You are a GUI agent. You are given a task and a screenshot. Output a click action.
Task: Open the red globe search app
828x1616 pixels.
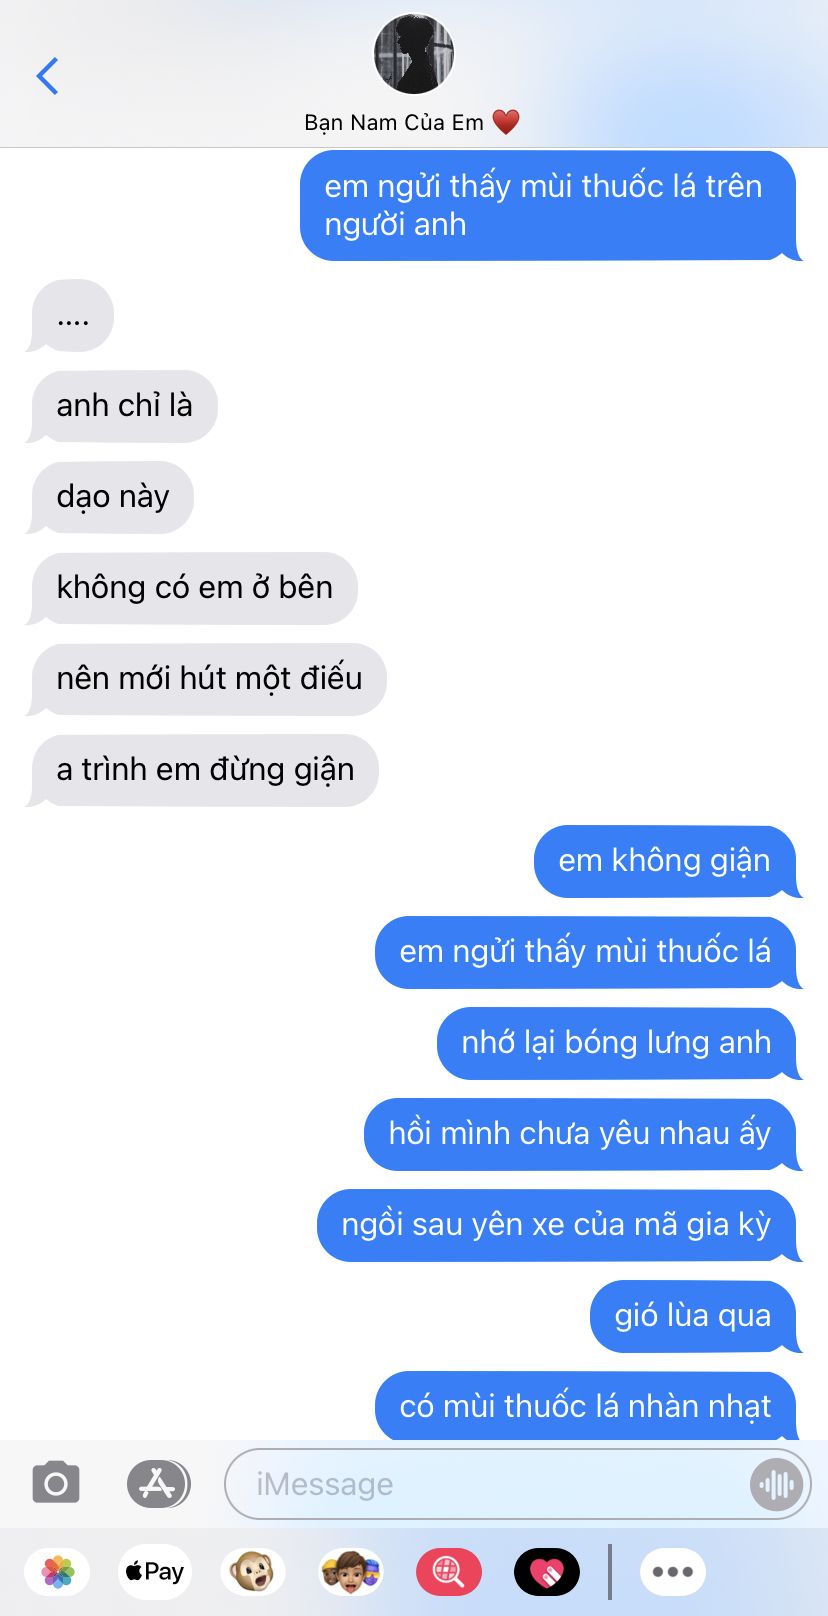point(448,1572)
